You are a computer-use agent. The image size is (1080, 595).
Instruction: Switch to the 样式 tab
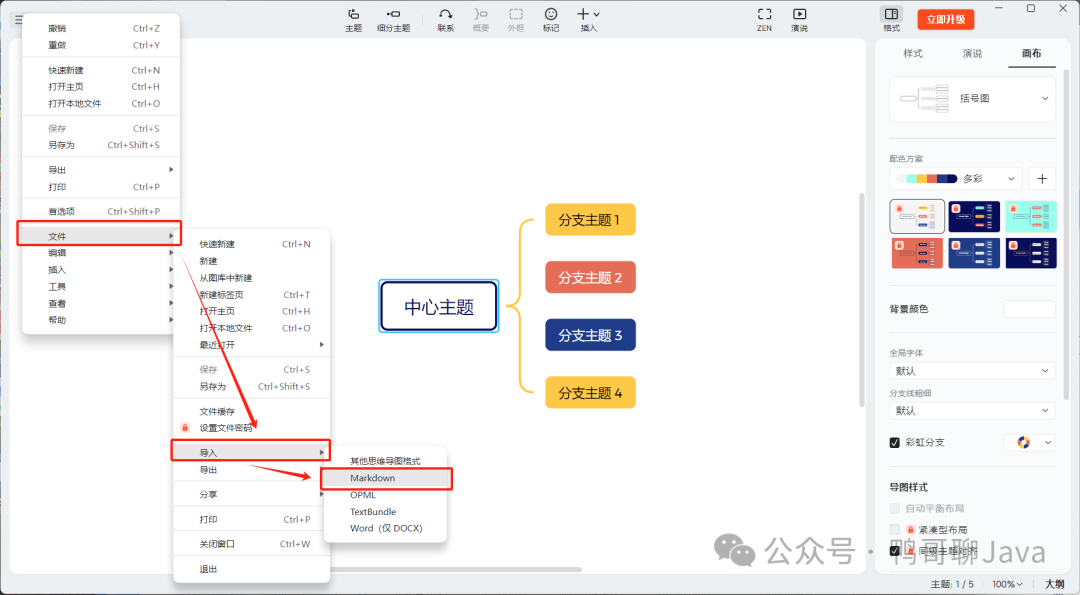[x=913, y=54]
